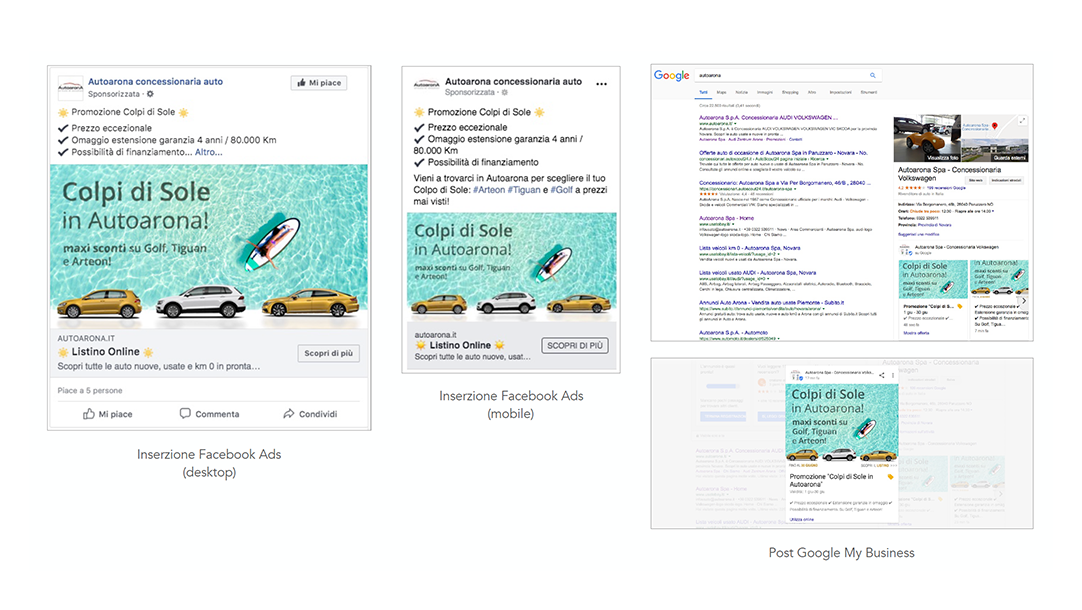1082x610 pixels.
Task: Click AUTOARONA.IT domain text in desktop ad
Action: pyautogui.click(x=86, y=338)
